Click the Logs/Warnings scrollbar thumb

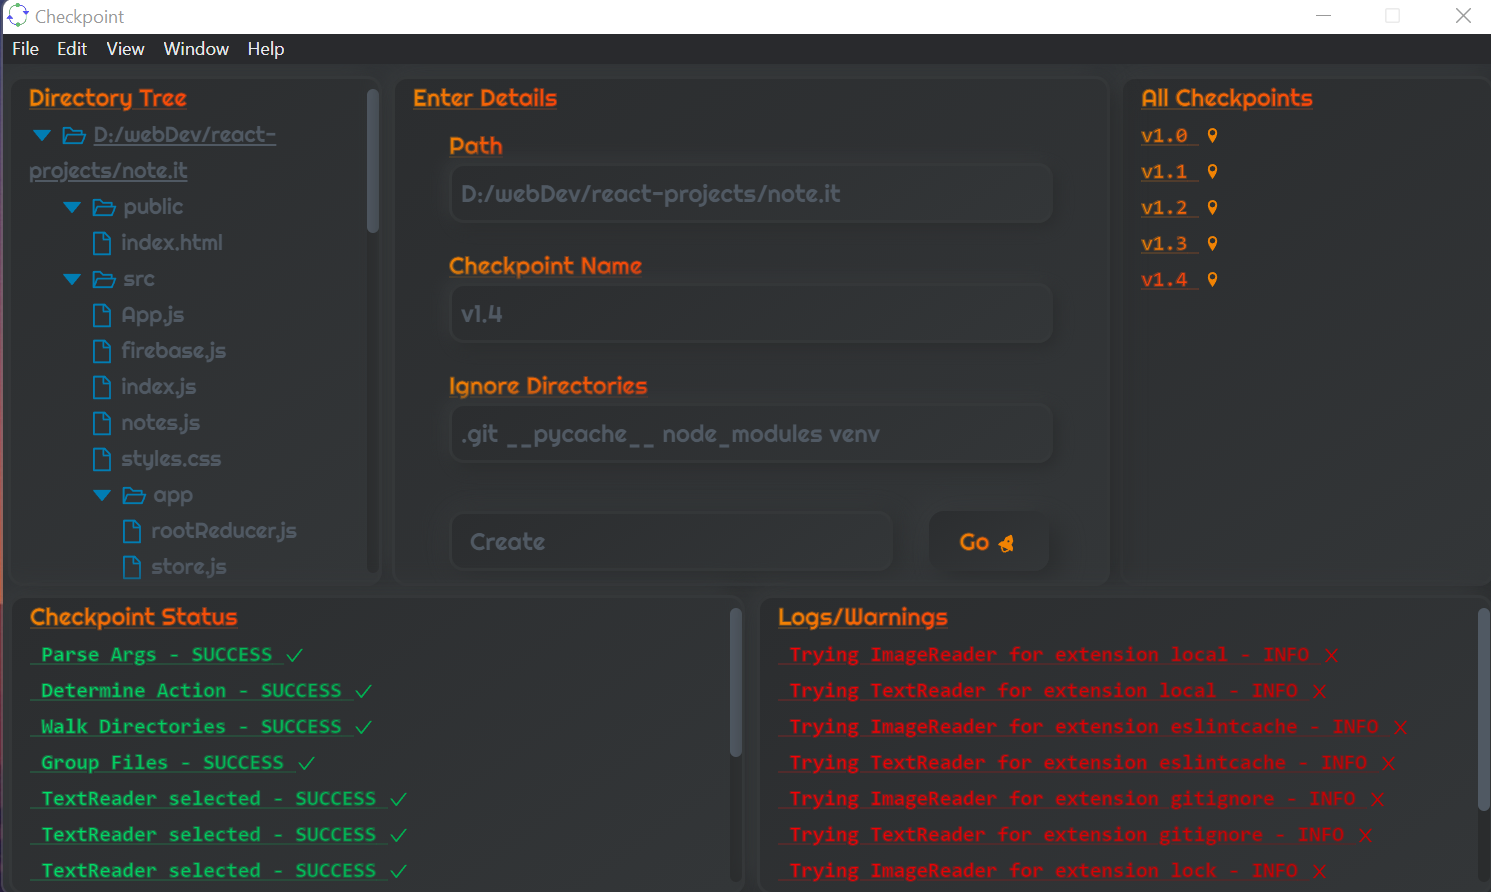1484,708
